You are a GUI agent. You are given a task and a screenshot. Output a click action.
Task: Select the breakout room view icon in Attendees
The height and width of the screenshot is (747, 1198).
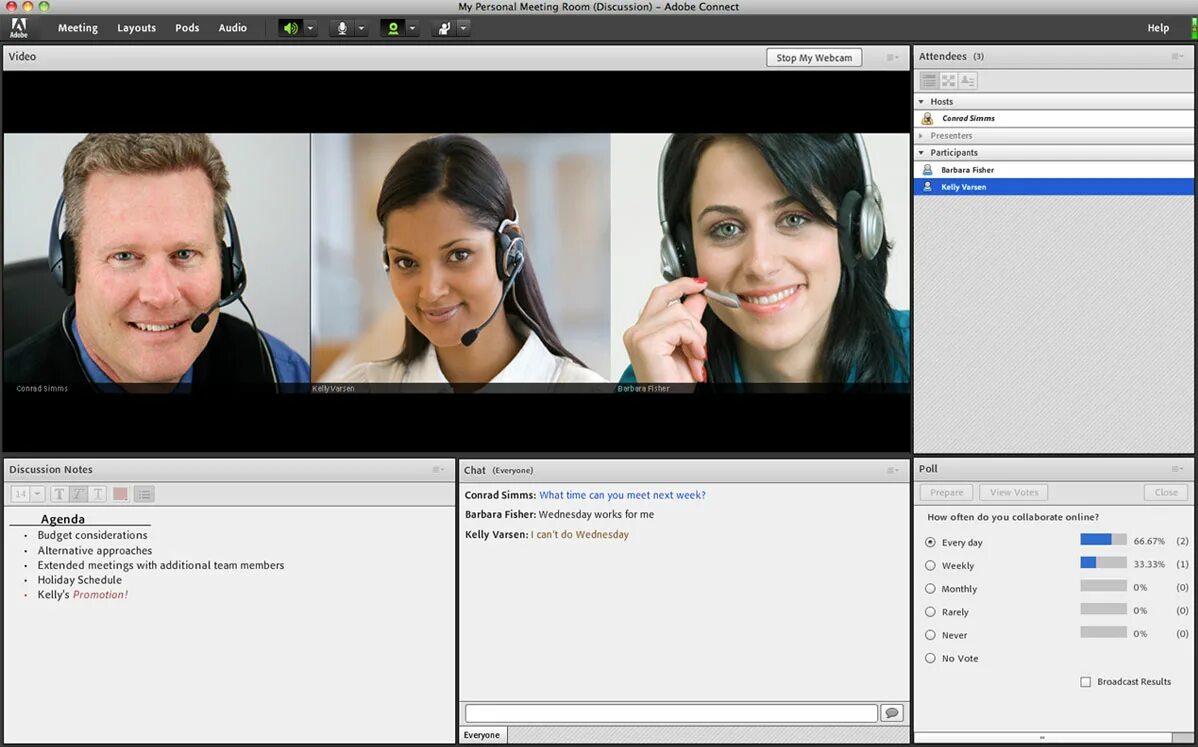950,79
